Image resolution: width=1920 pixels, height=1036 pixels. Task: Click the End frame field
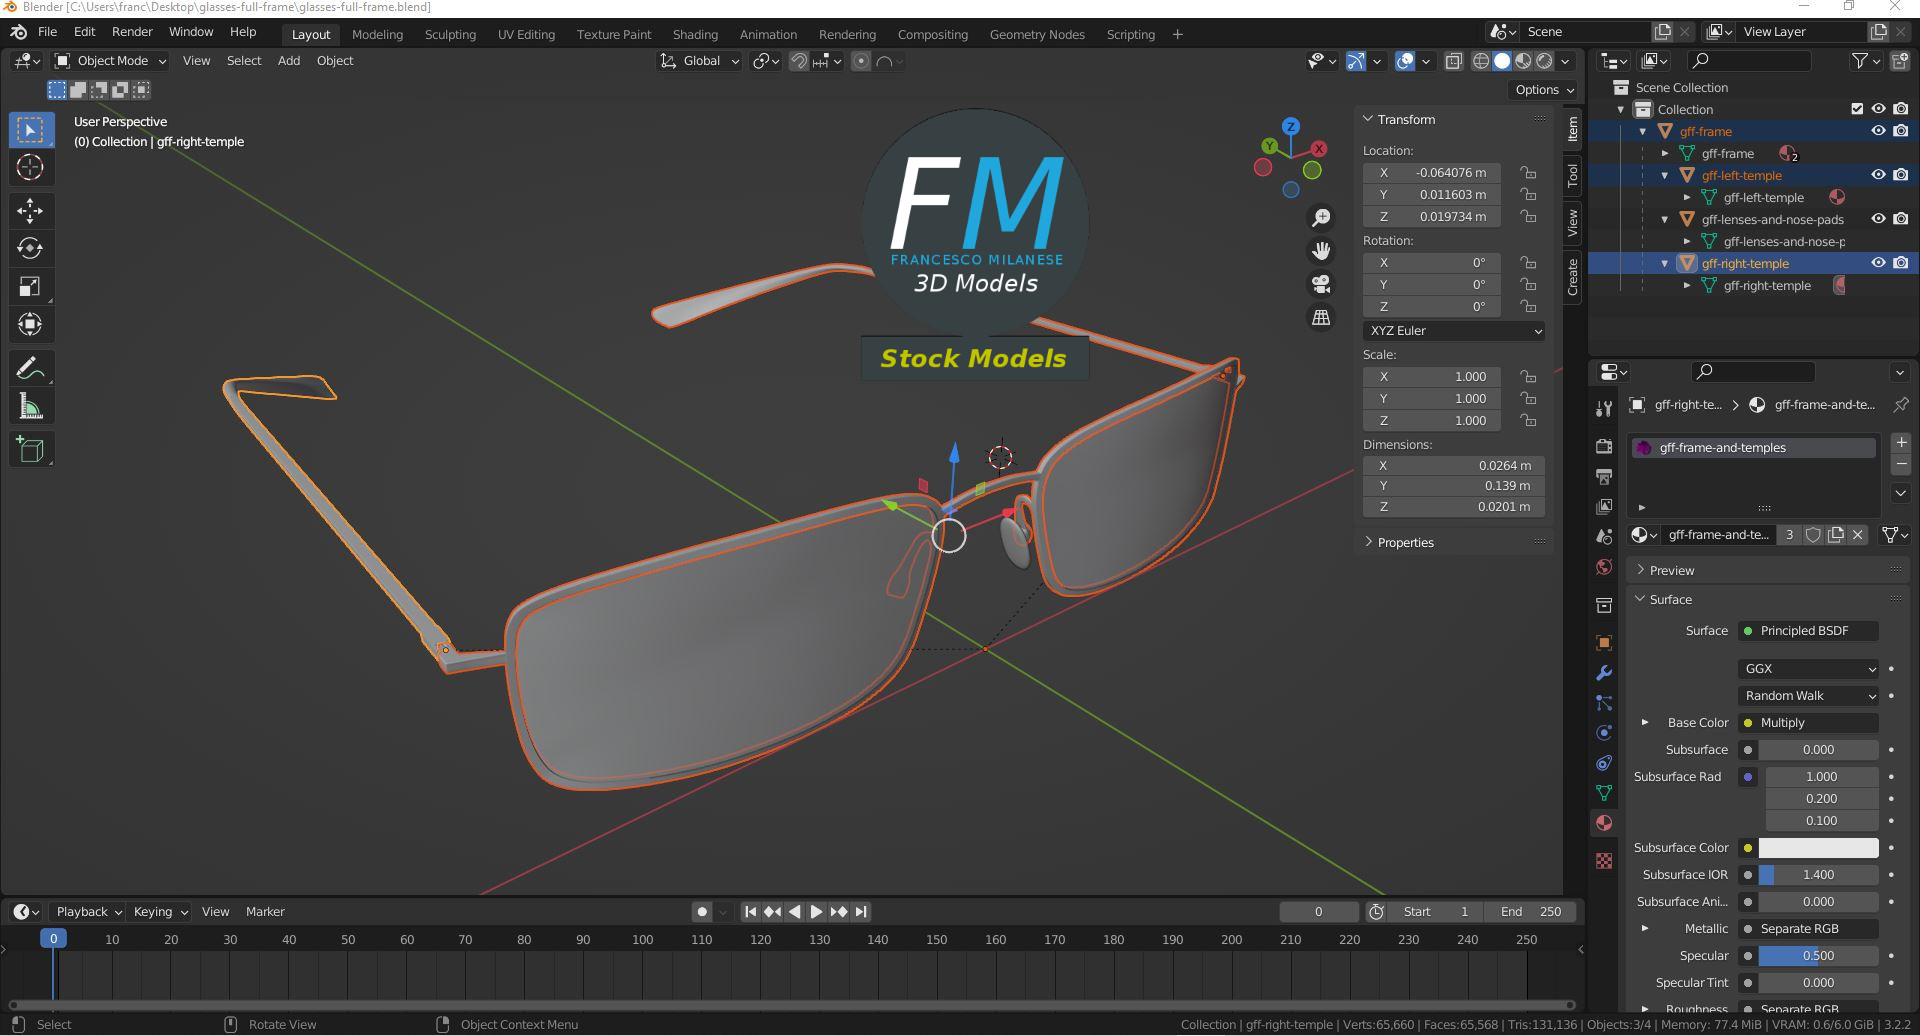pos(1531,912)
